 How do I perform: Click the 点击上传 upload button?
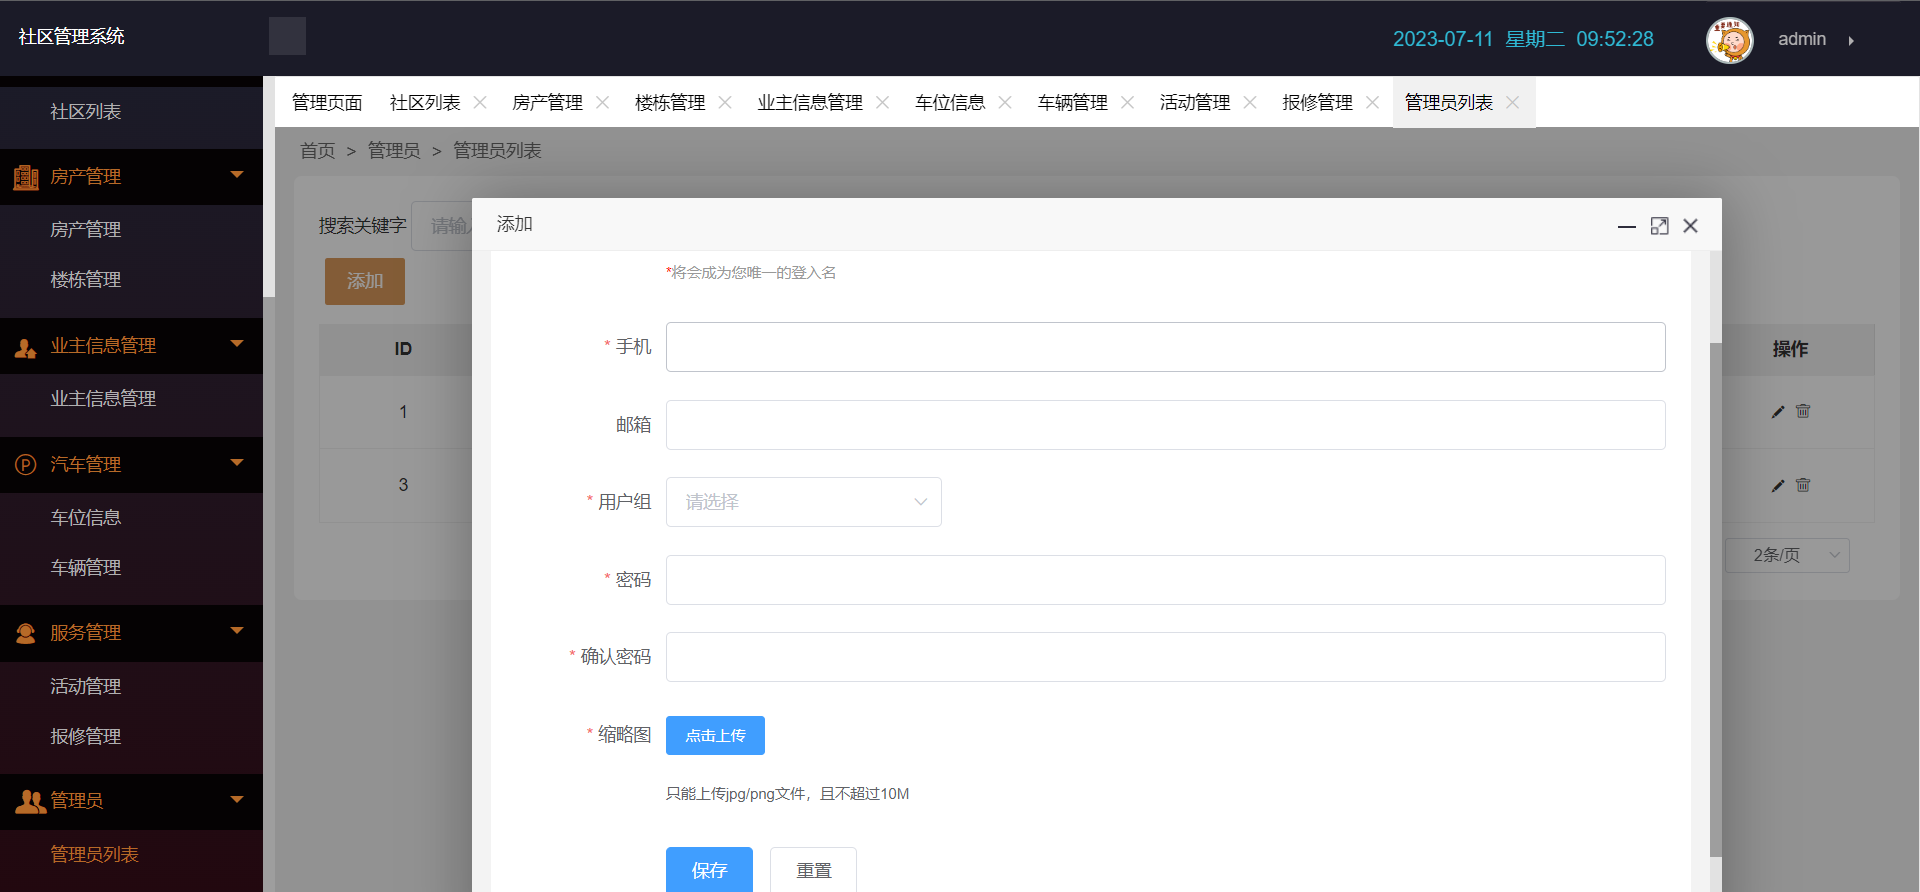point(715,736)
